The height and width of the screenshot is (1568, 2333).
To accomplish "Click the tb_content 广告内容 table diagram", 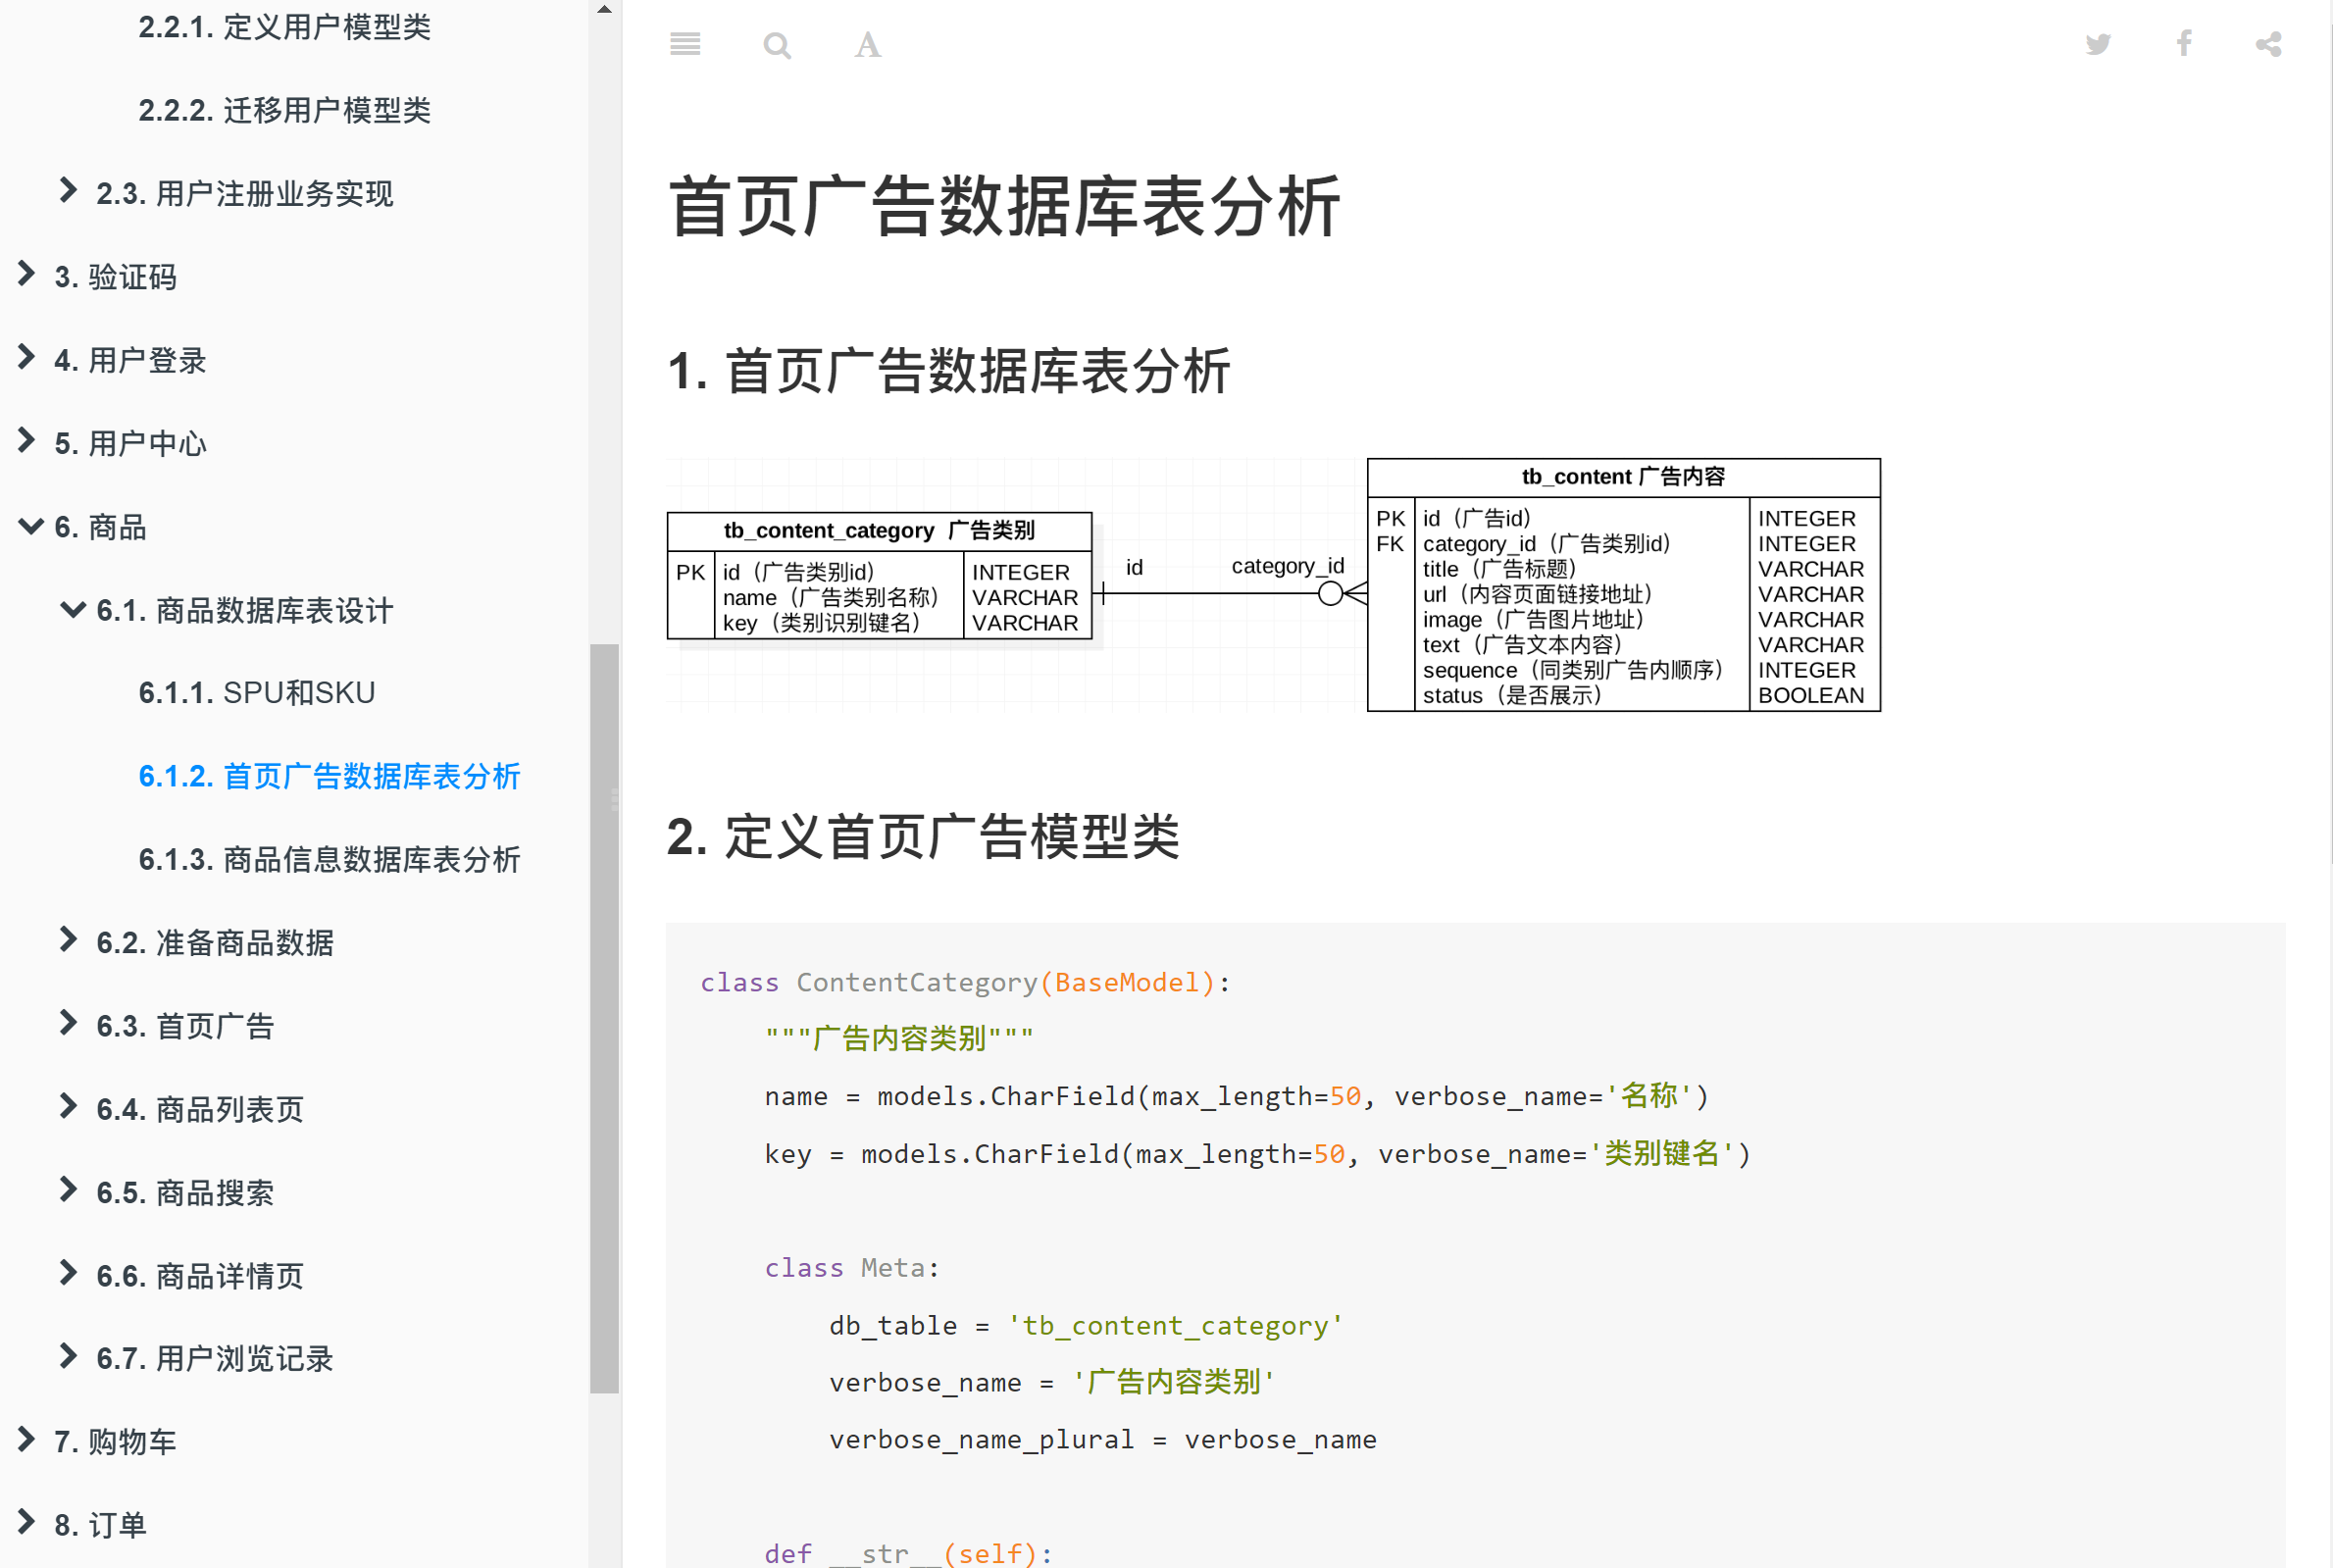I will point(1624,585).
